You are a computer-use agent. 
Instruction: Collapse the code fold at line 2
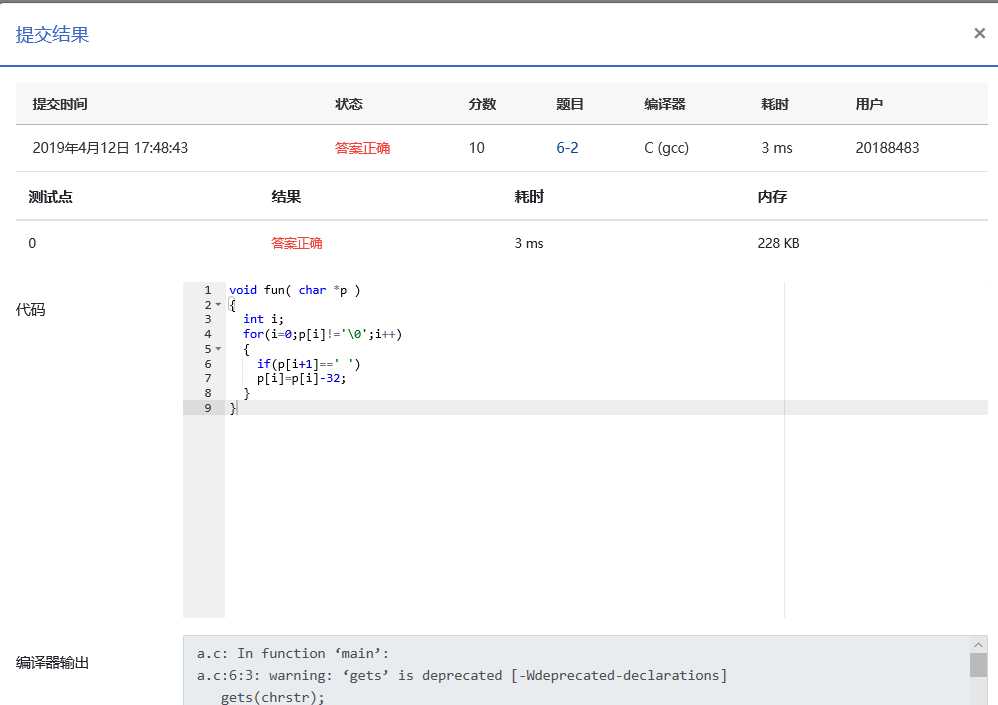pos(218,304)
